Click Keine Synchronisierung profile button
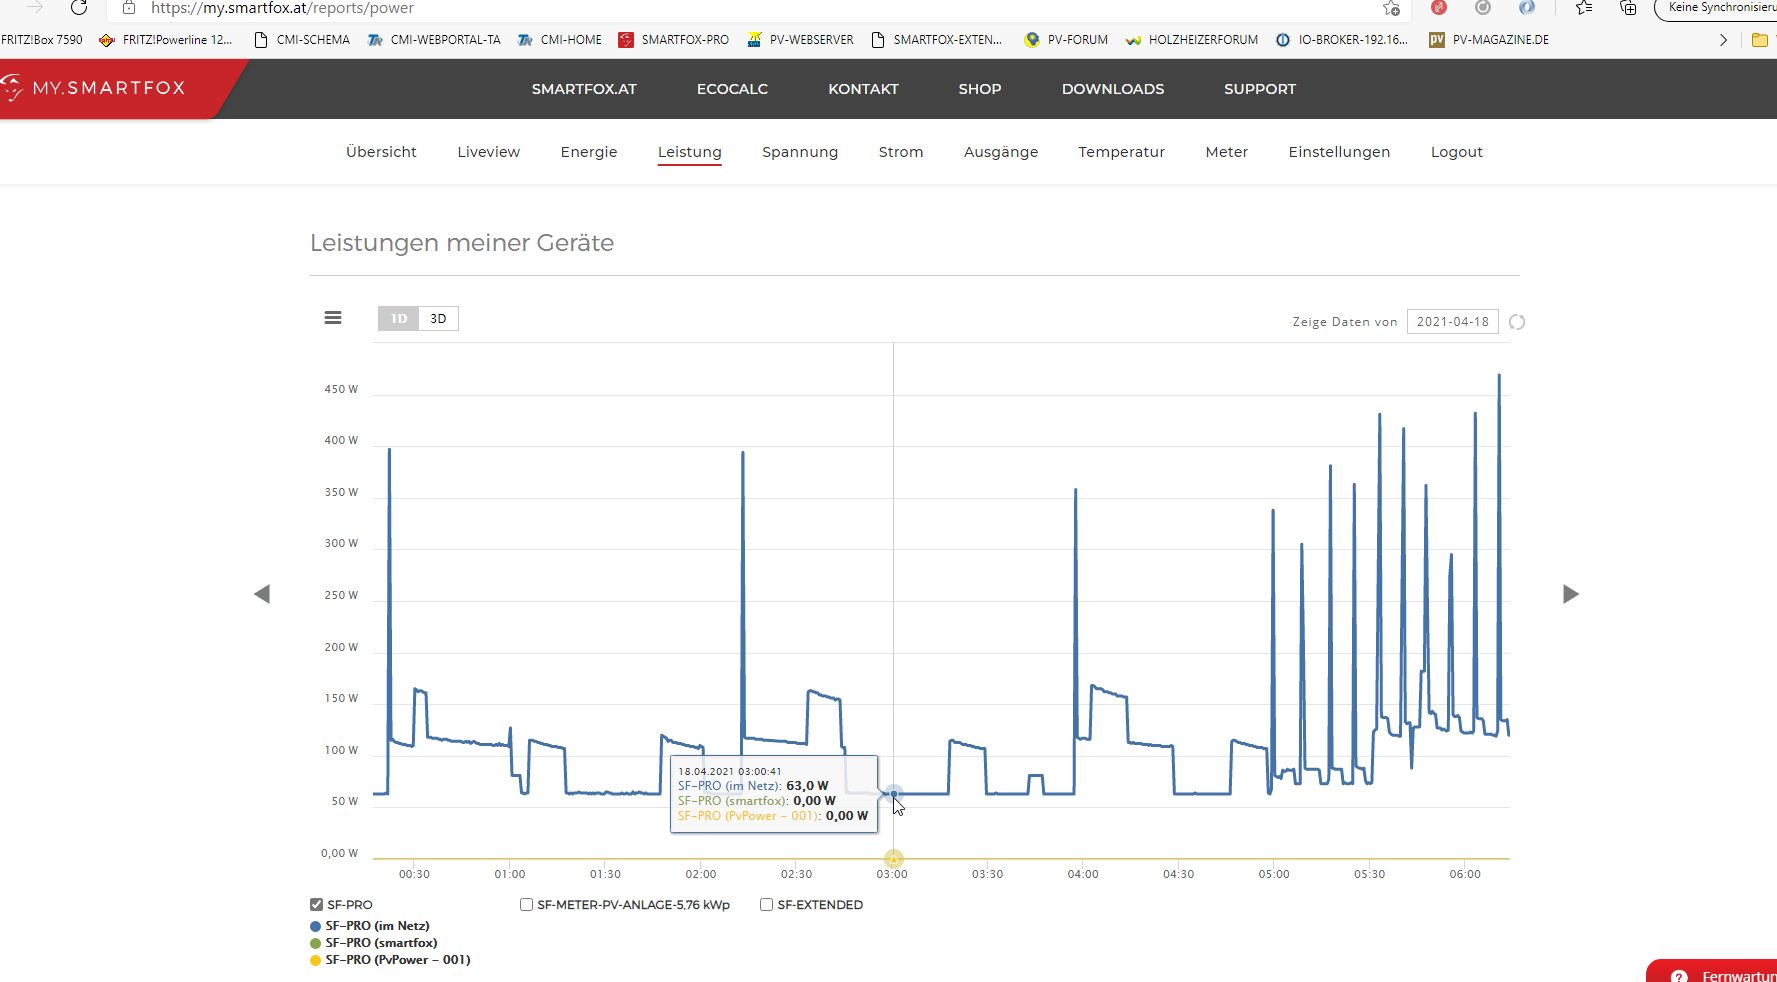 1716,8
